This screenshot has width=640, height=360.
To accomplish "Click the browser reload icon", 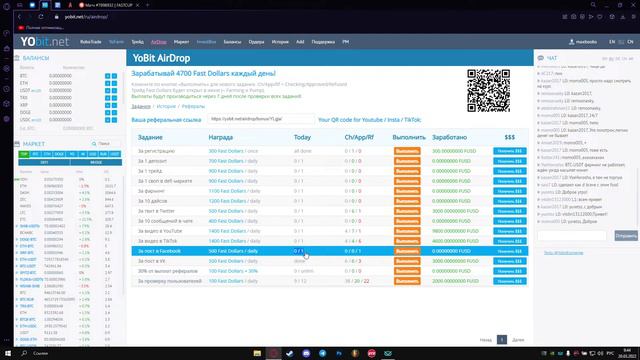I will [x=41, y=17].
